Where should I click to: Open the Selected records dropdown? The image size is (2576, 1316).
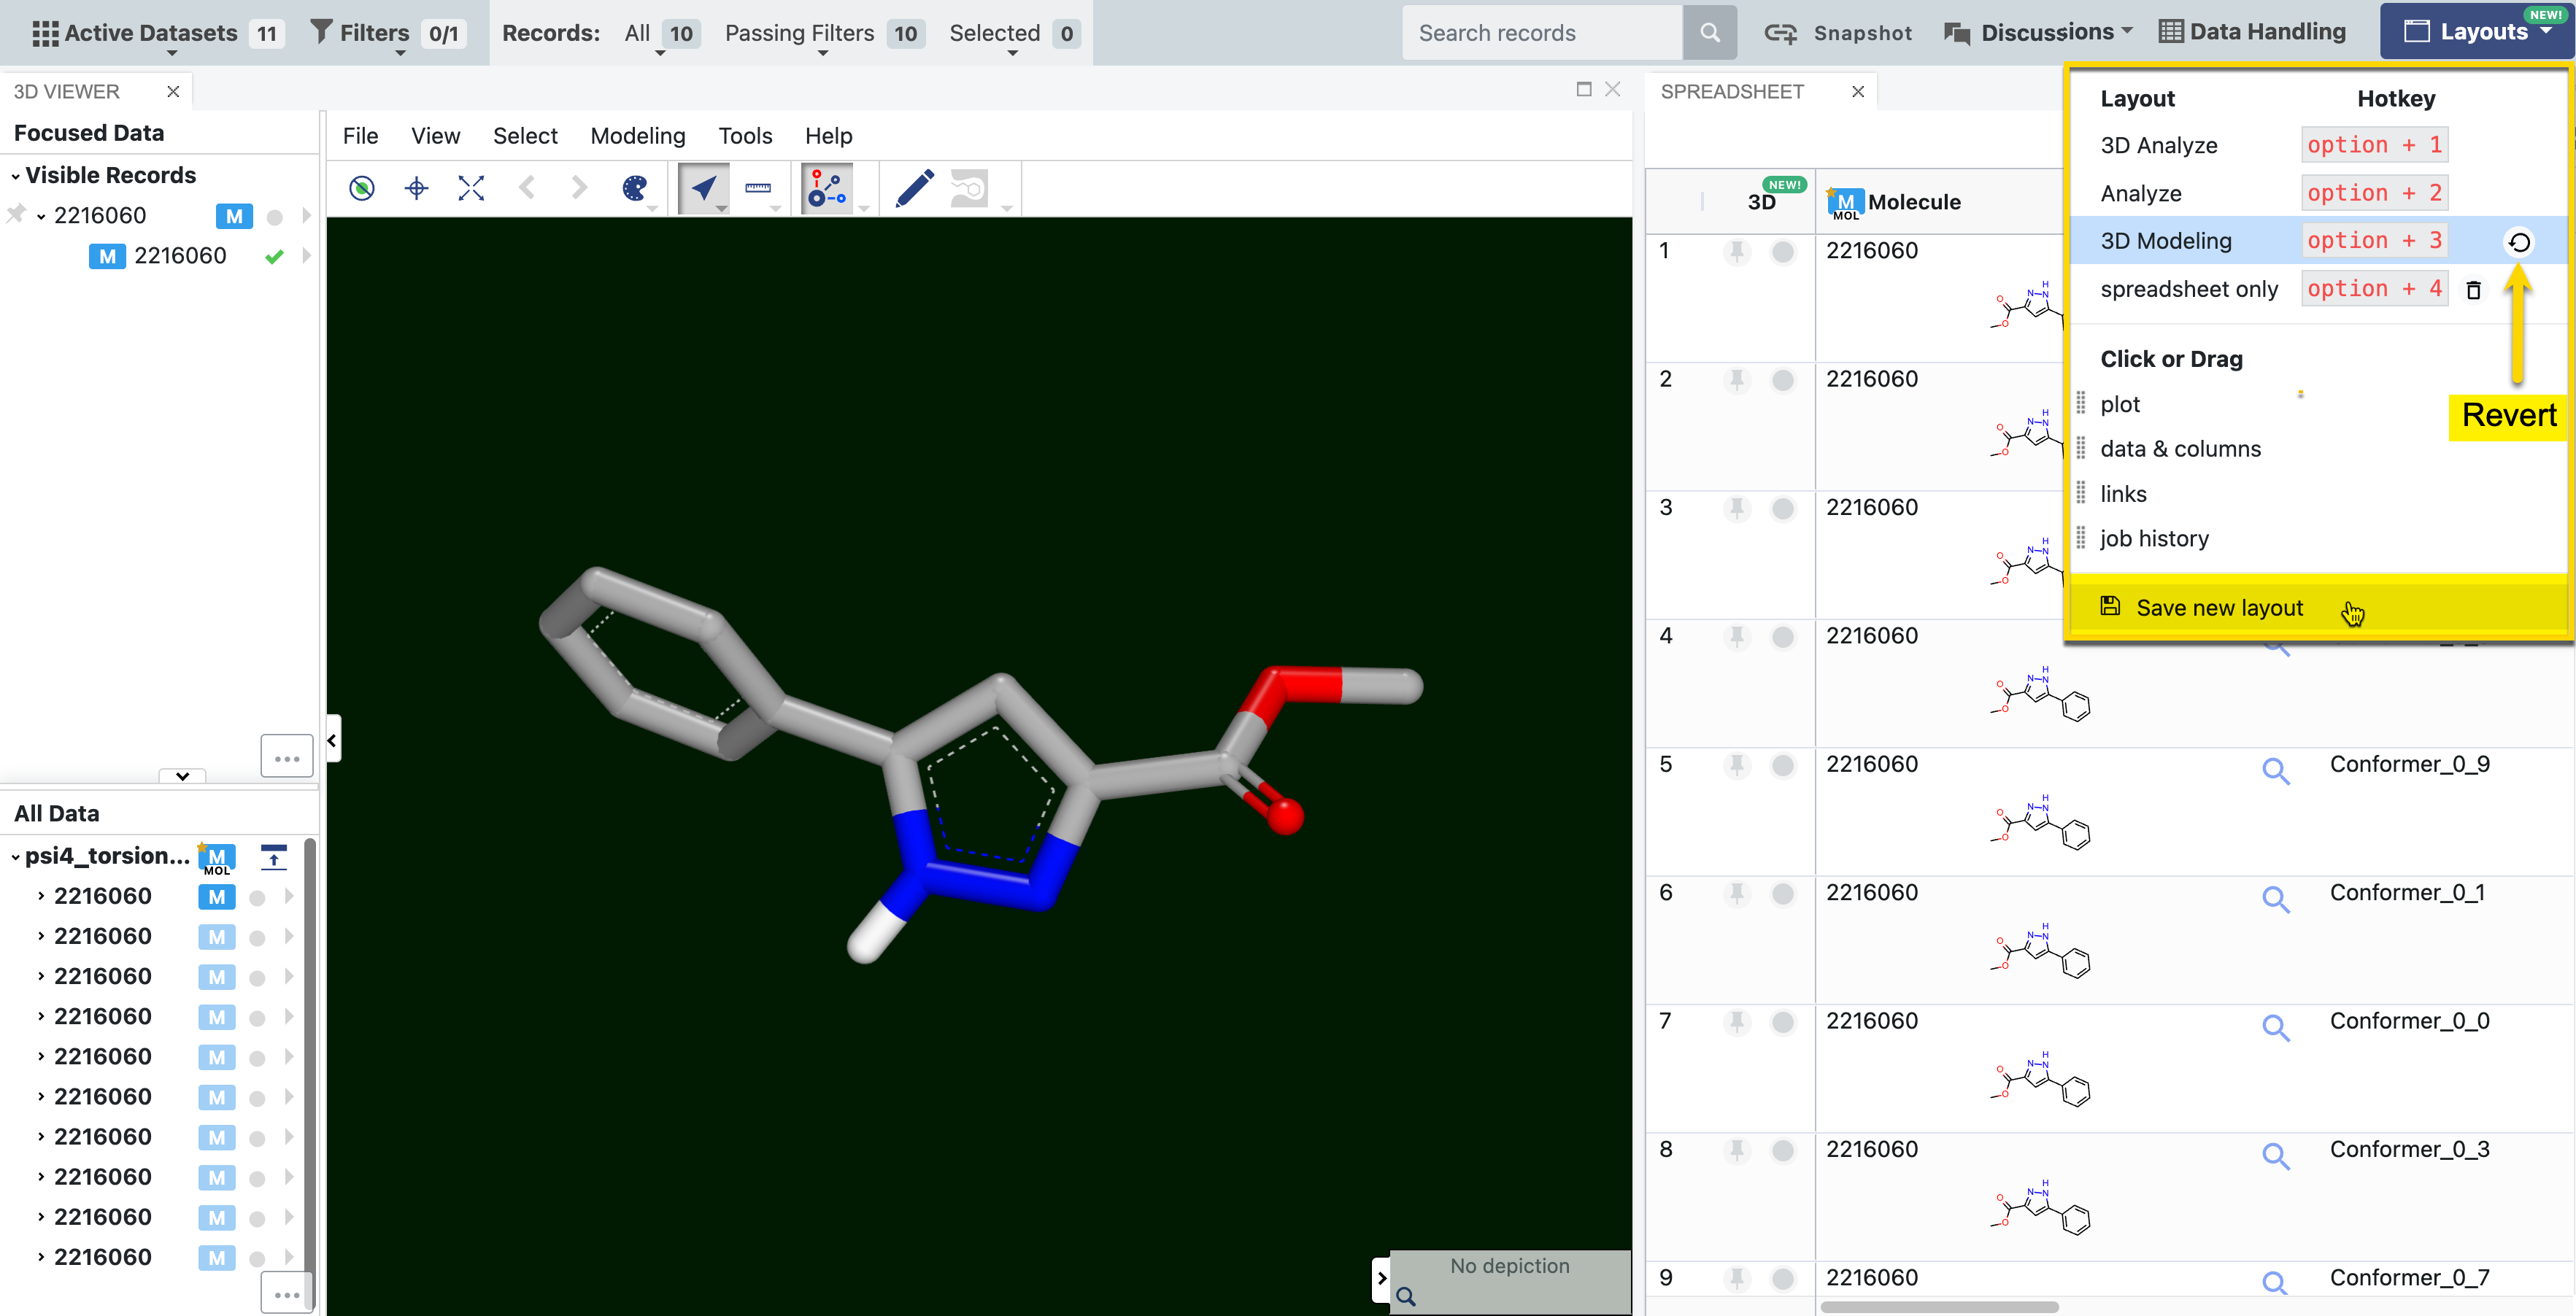pyautogui.click(x=1014, y=33)
